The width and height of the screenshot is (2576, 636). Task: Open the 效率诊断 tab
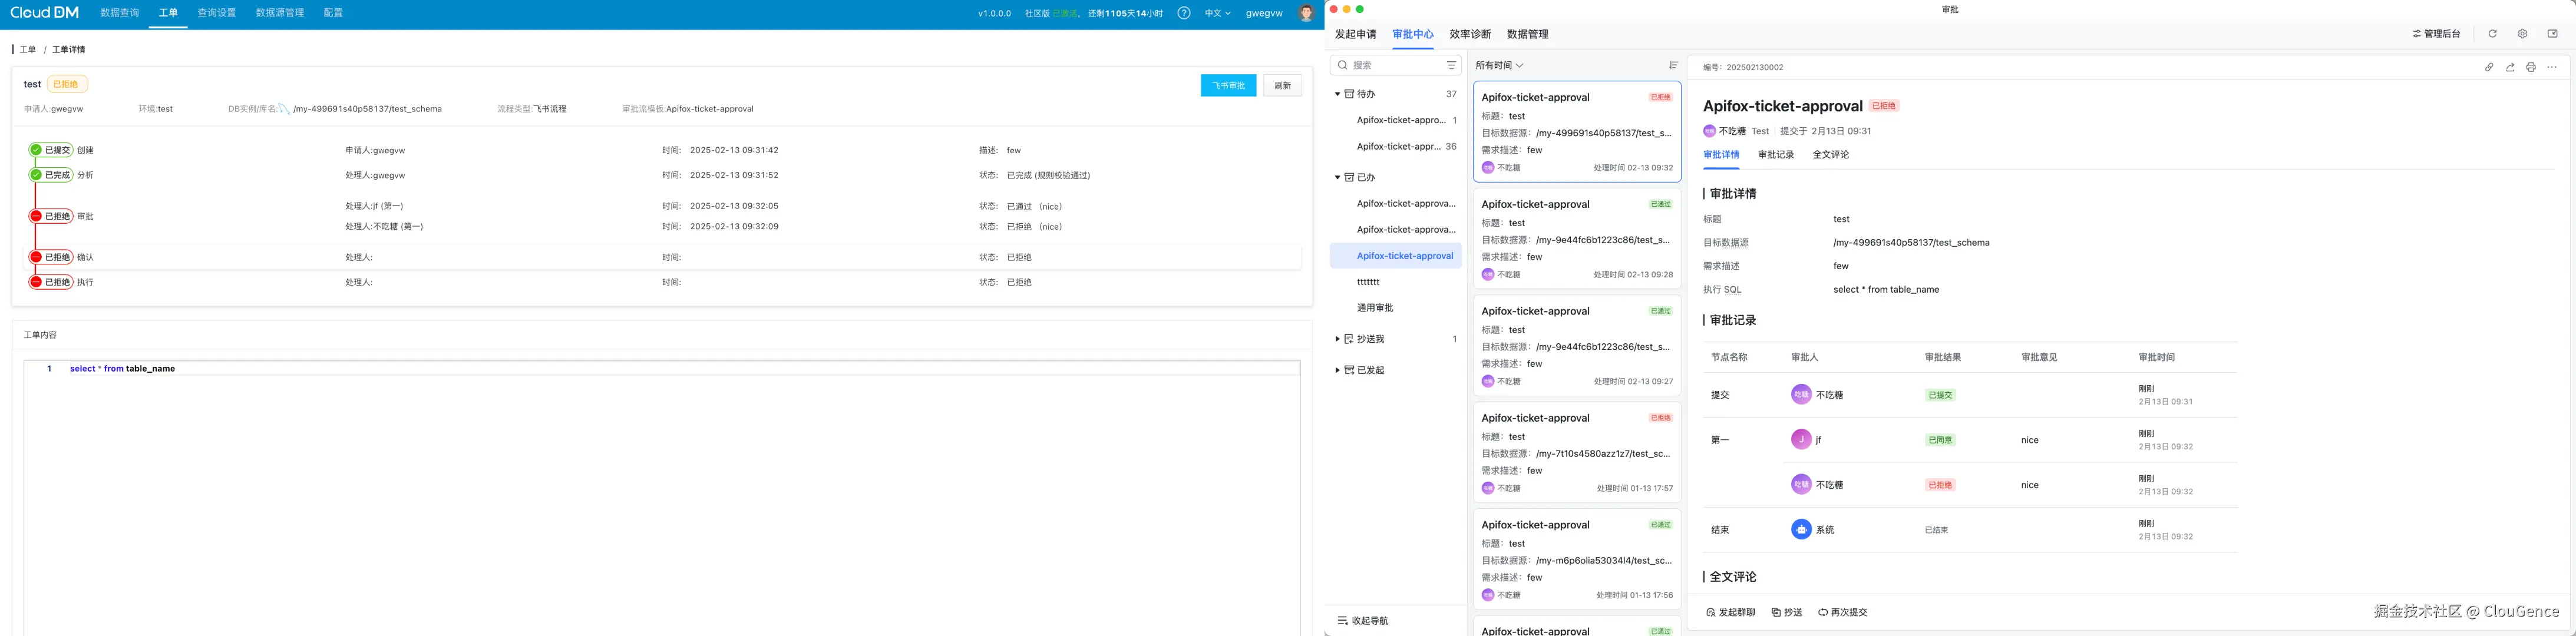click(x=1470, y=34)
